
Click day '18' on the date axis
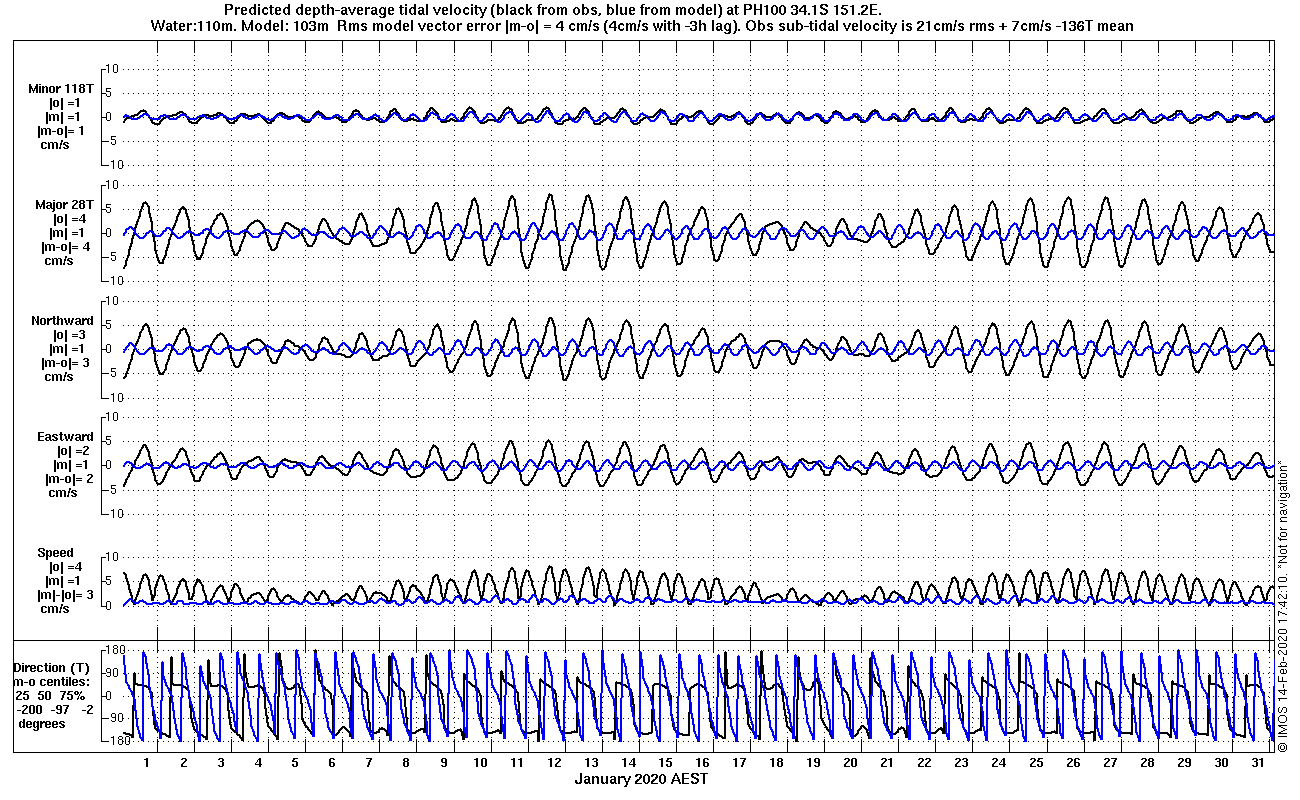(776, 762)
